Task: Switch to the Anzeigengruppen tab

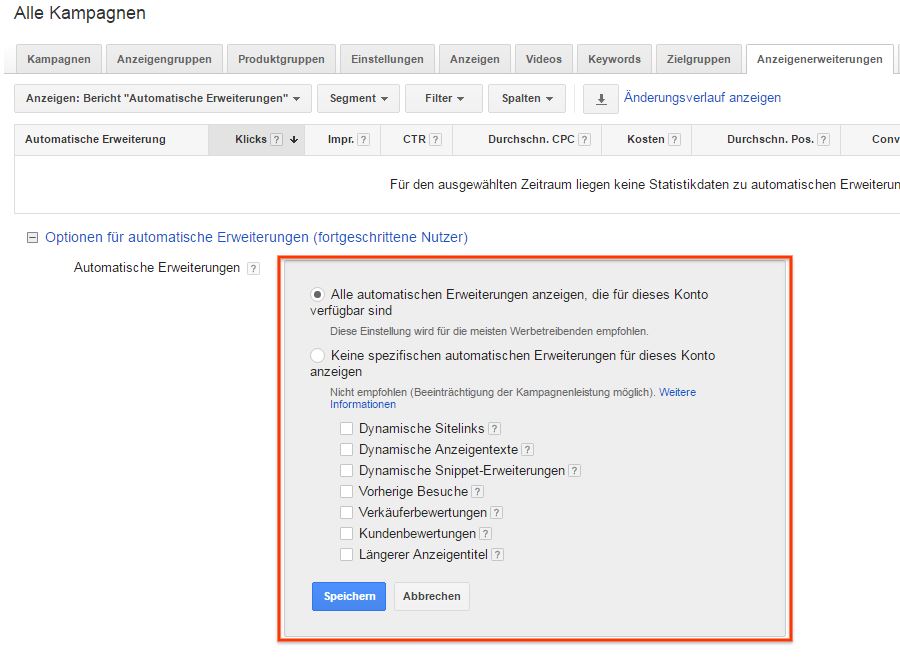Action: coord(164,59)
